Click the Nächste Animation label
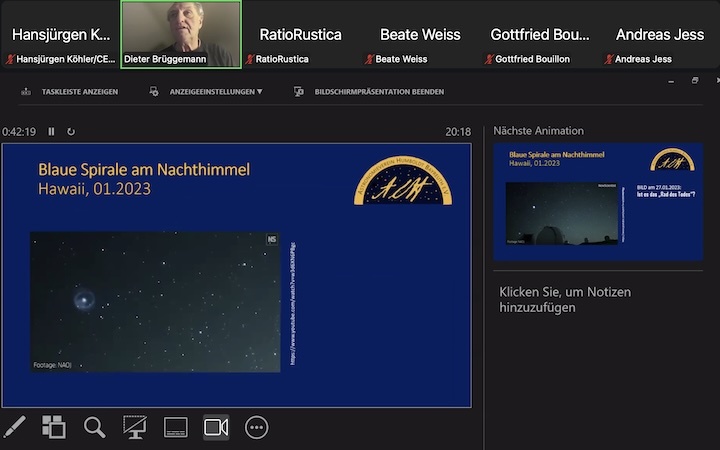The width and height of the screenshot is (720, 450). 539,131
